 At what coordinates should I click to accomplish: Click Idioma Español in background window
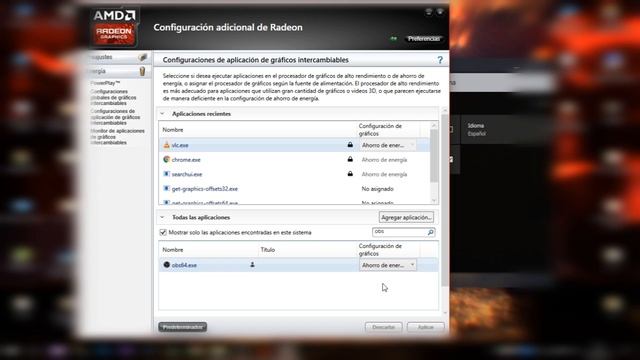pyautogui.click(x=476, y=129)
